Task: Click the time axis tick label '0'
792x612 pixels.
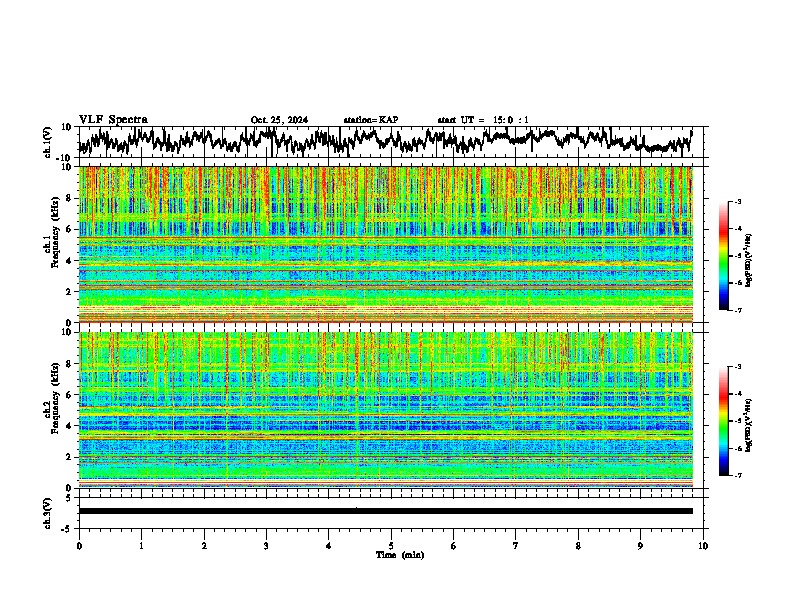Action: pyautogui.click(x=79, y=546)
